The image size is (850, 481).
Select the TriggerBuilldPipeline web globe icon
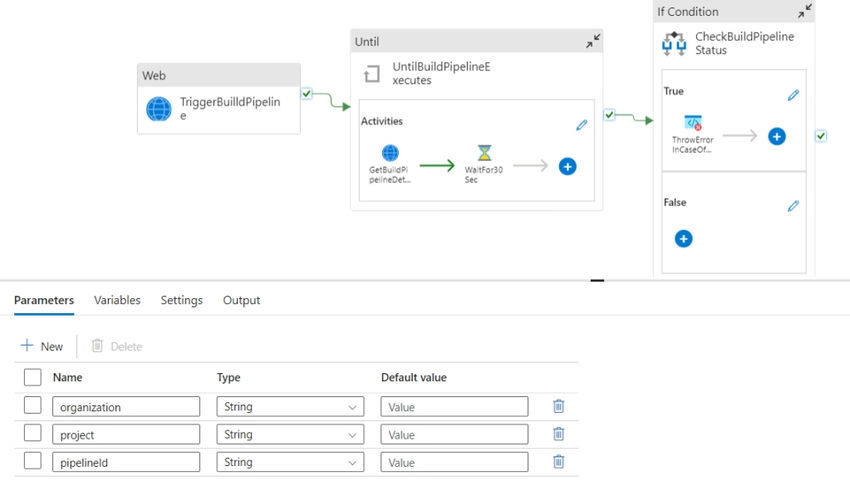159,108
